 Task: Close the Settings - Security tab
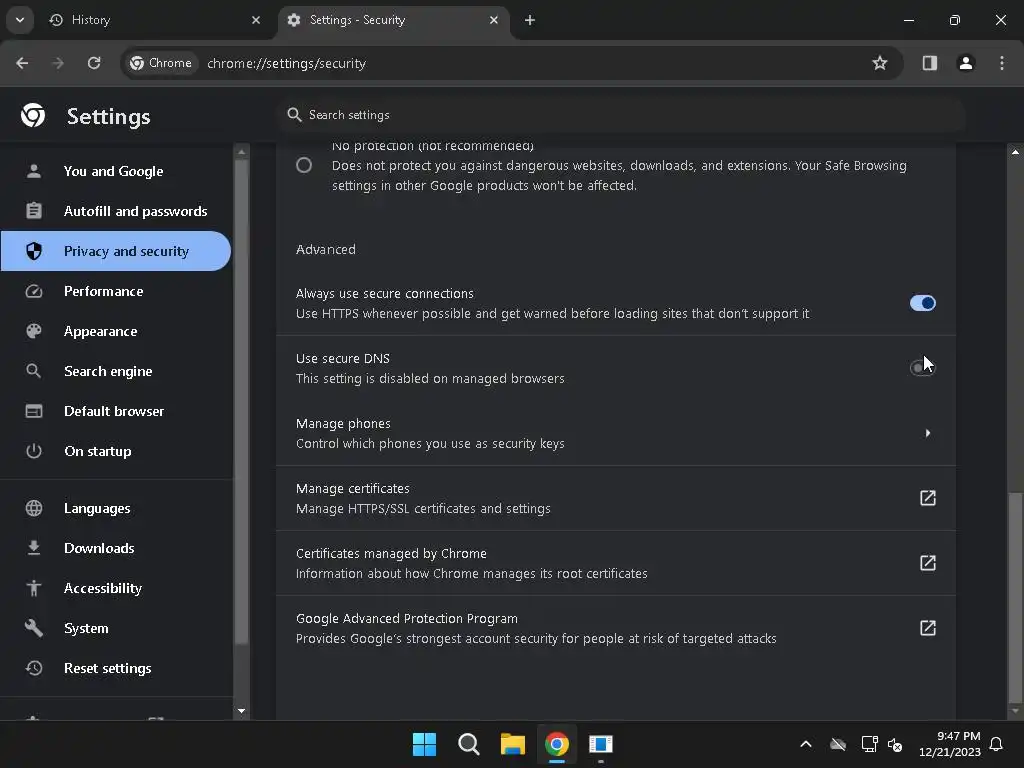coord(494,20)
